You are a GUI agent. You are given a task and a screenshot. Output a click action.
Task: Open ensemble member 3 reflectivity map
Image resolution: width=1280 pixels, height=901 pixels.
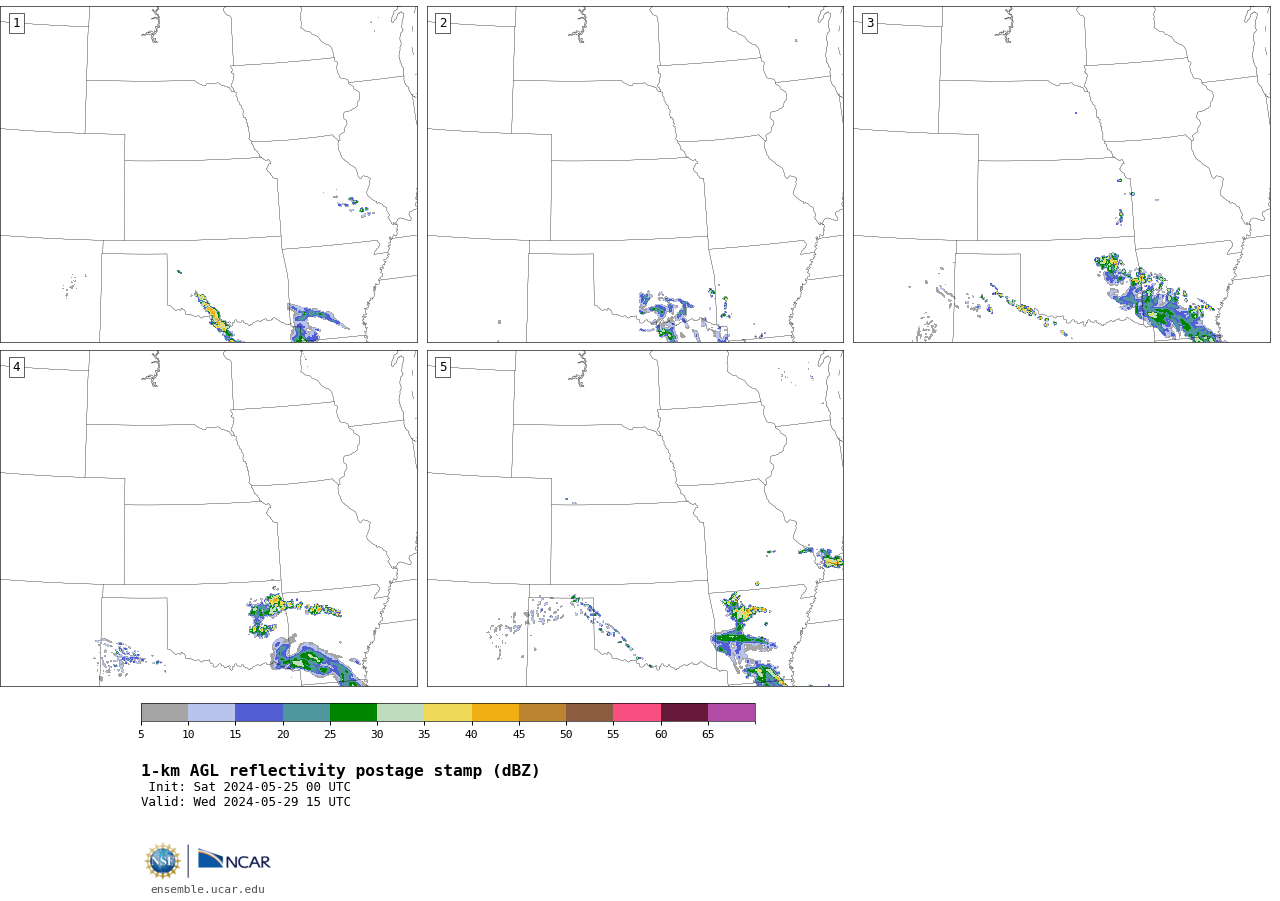(x=1062, y=175)
